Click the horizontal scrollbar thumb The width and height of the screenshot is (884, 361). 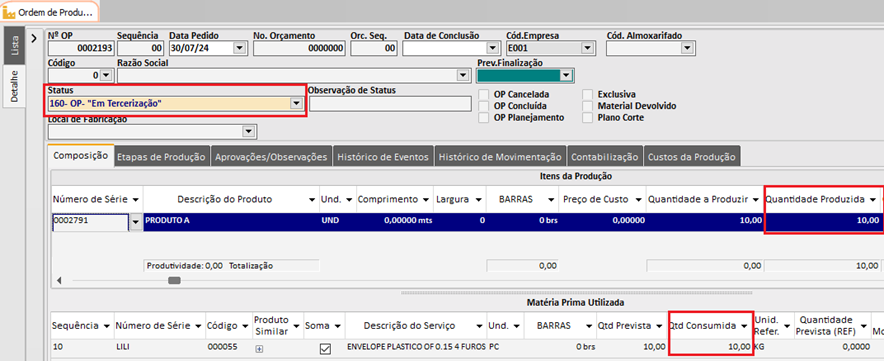(x=175, y=280)
